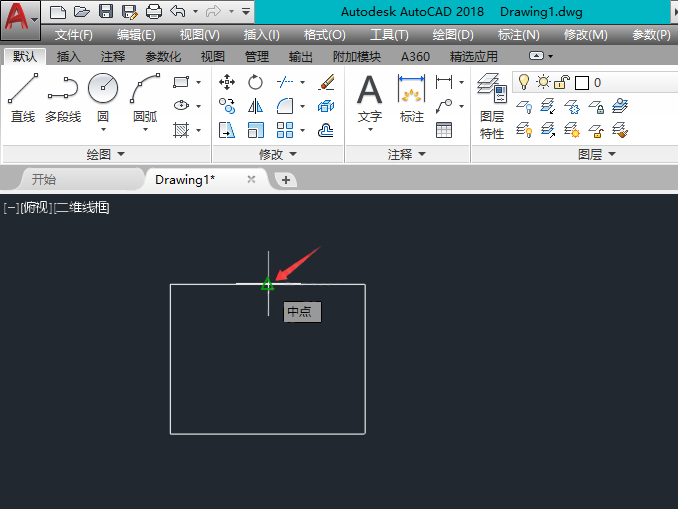Image resolution: width=678 pixels, height=509 pixels.
Task: Select the Multileader tool
Action: coord(444,106)
